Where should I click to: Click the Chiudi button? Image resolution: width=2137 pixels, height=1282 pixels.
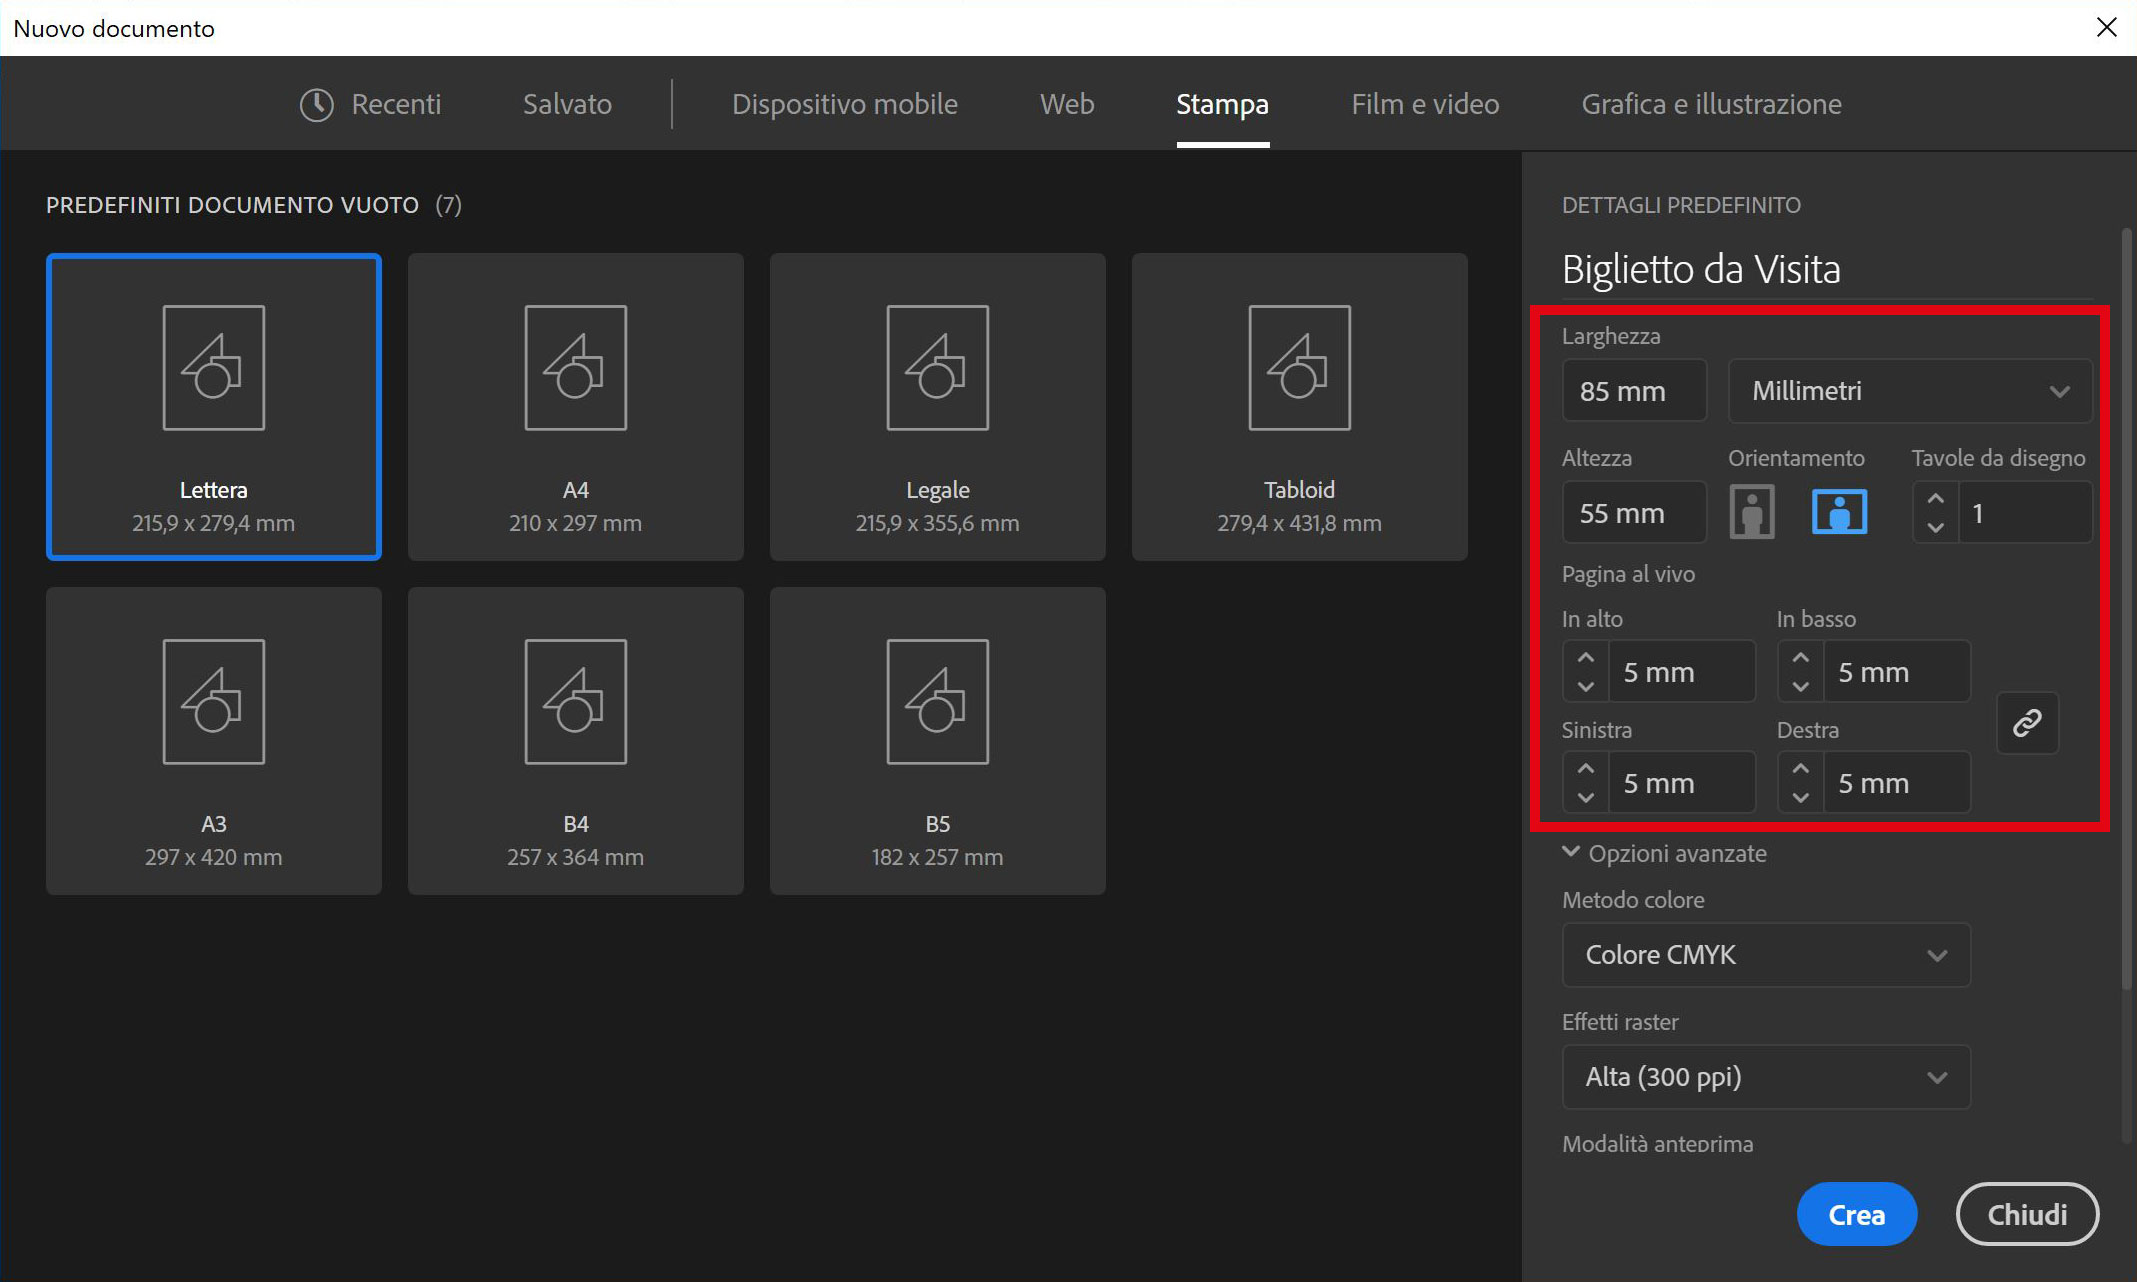(2027, 1214)
